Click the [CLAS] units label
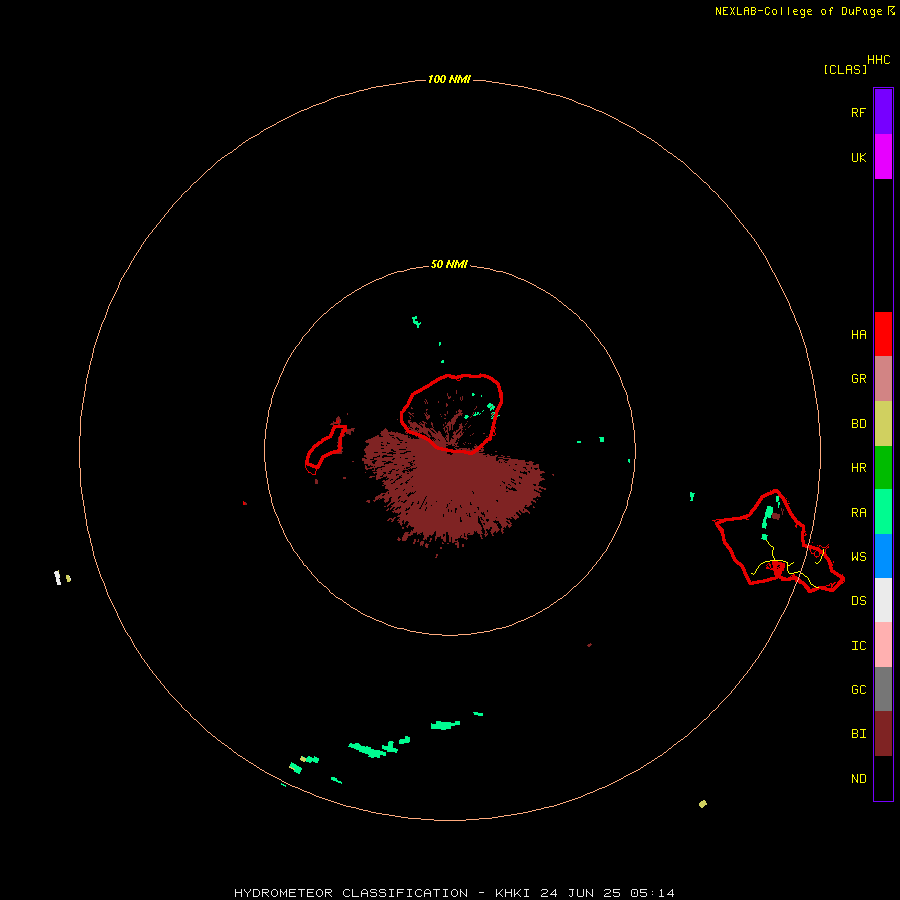 coord(844,69)
